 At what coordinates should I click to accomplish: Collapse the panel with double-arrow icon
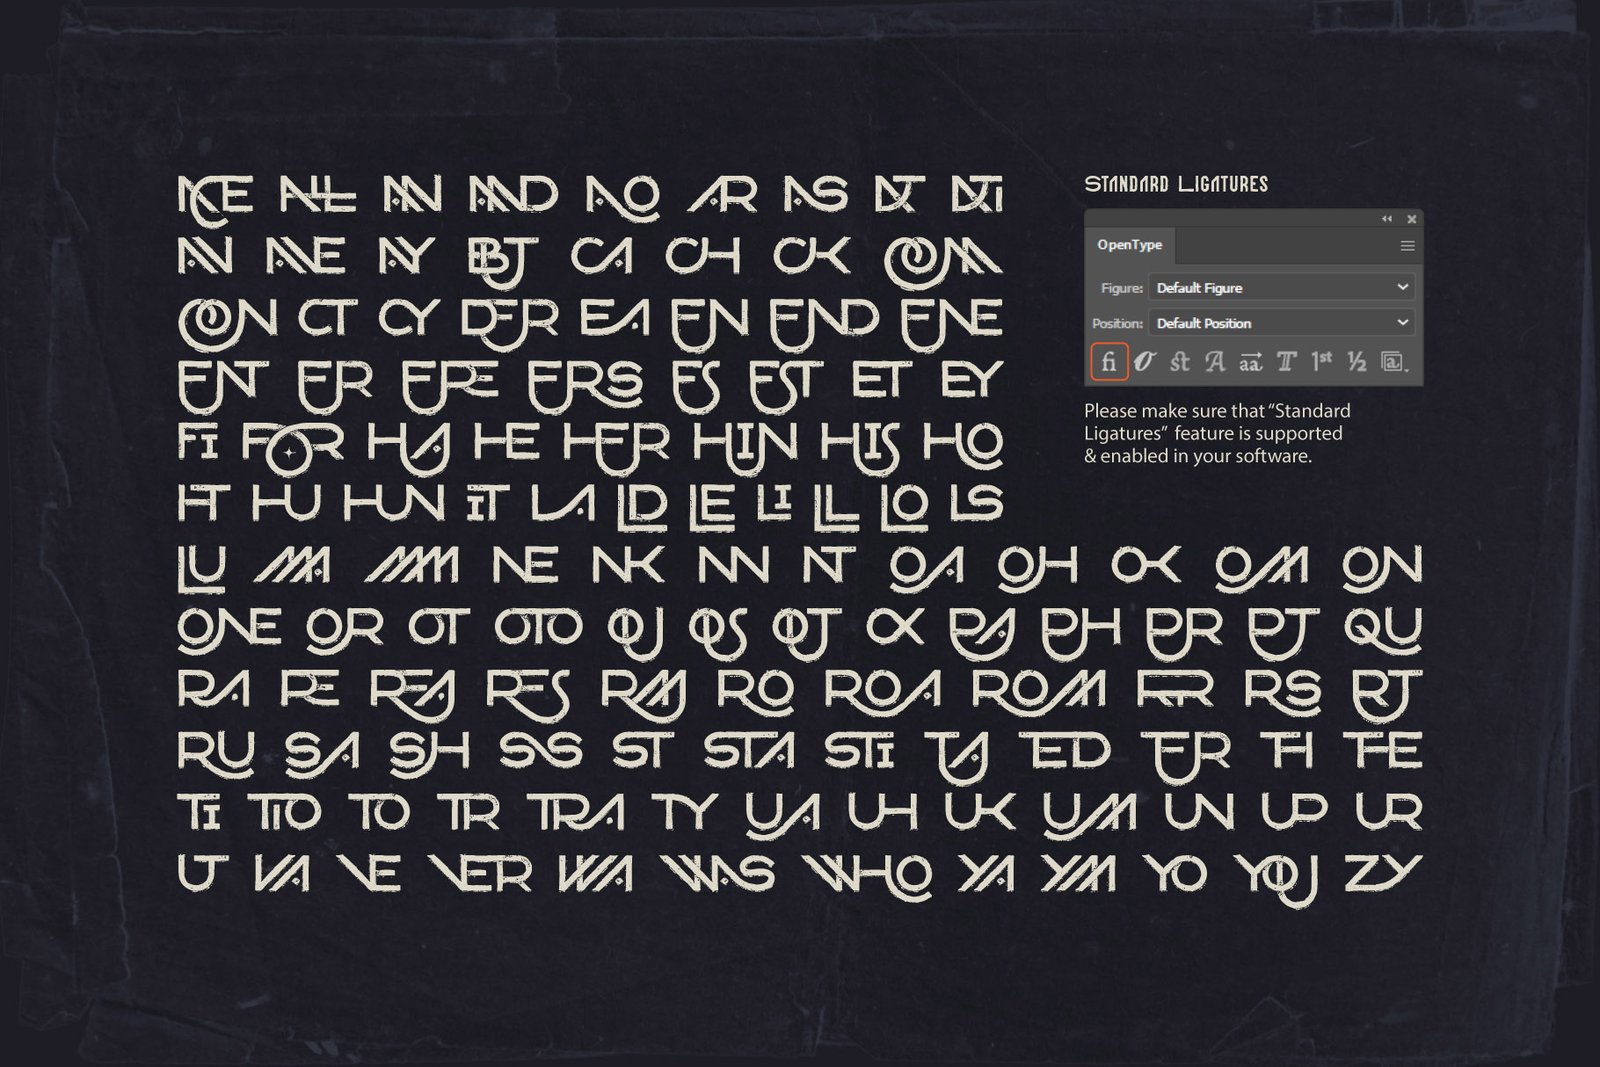pos(1387,219)
